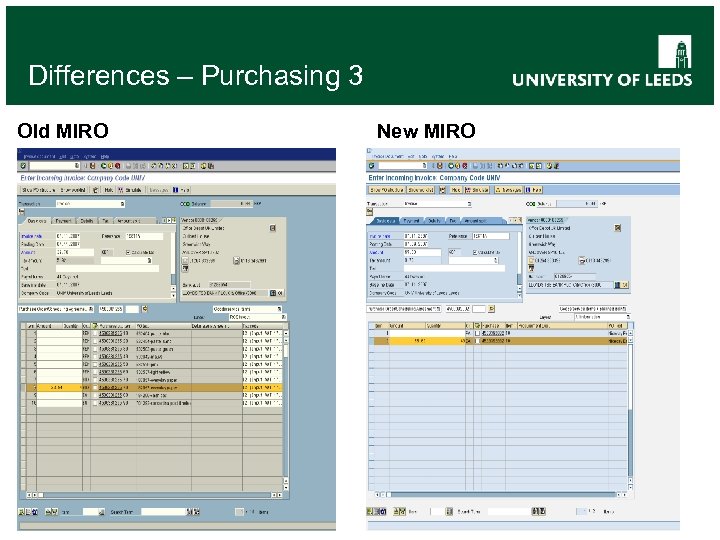Screen dimensions: 720x540
Task: Click binoculars search icon below Old MIRO item table
Action: click(190, 512)
